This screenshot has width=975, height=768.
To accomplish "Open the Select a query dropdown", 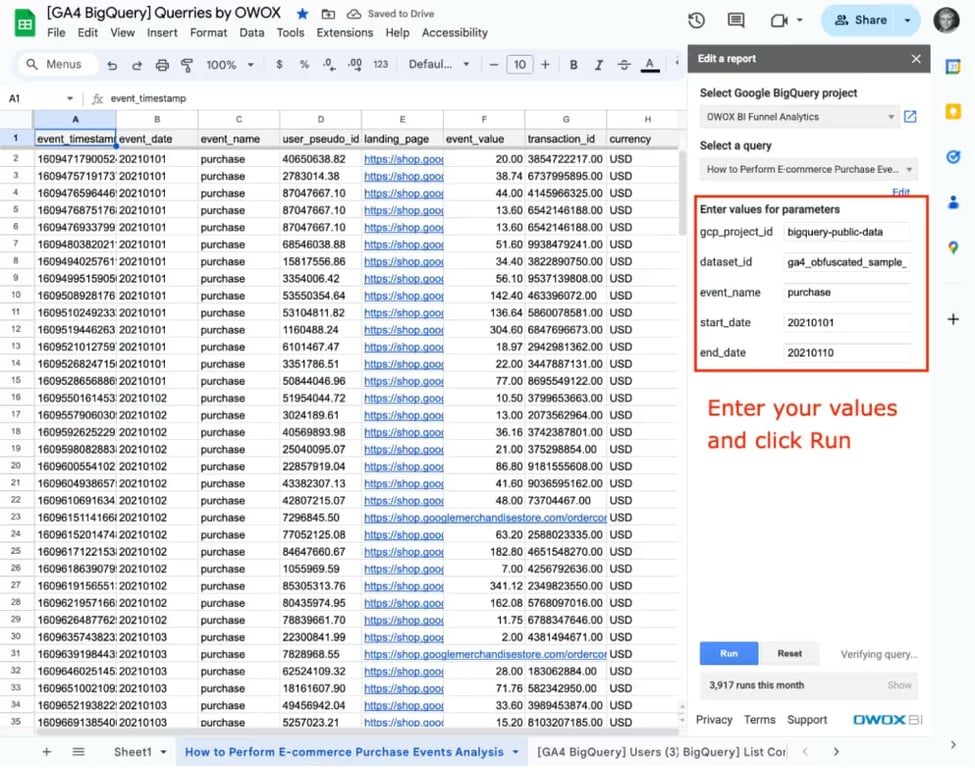I will tap(808, 169).
